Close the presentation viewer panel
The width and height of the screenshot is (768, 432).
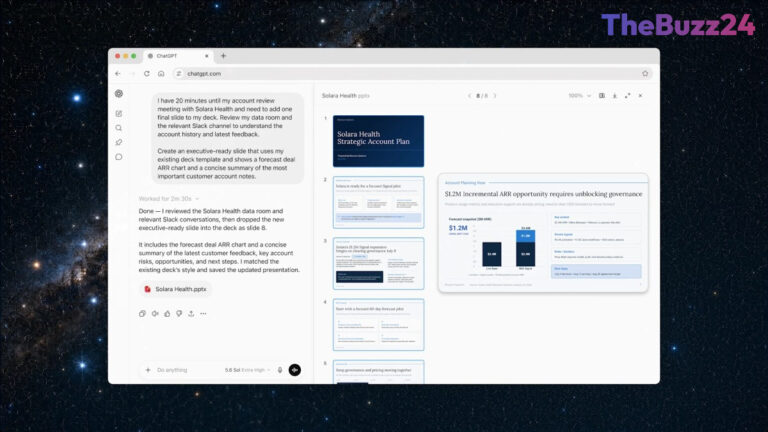[x=640, y=96]
